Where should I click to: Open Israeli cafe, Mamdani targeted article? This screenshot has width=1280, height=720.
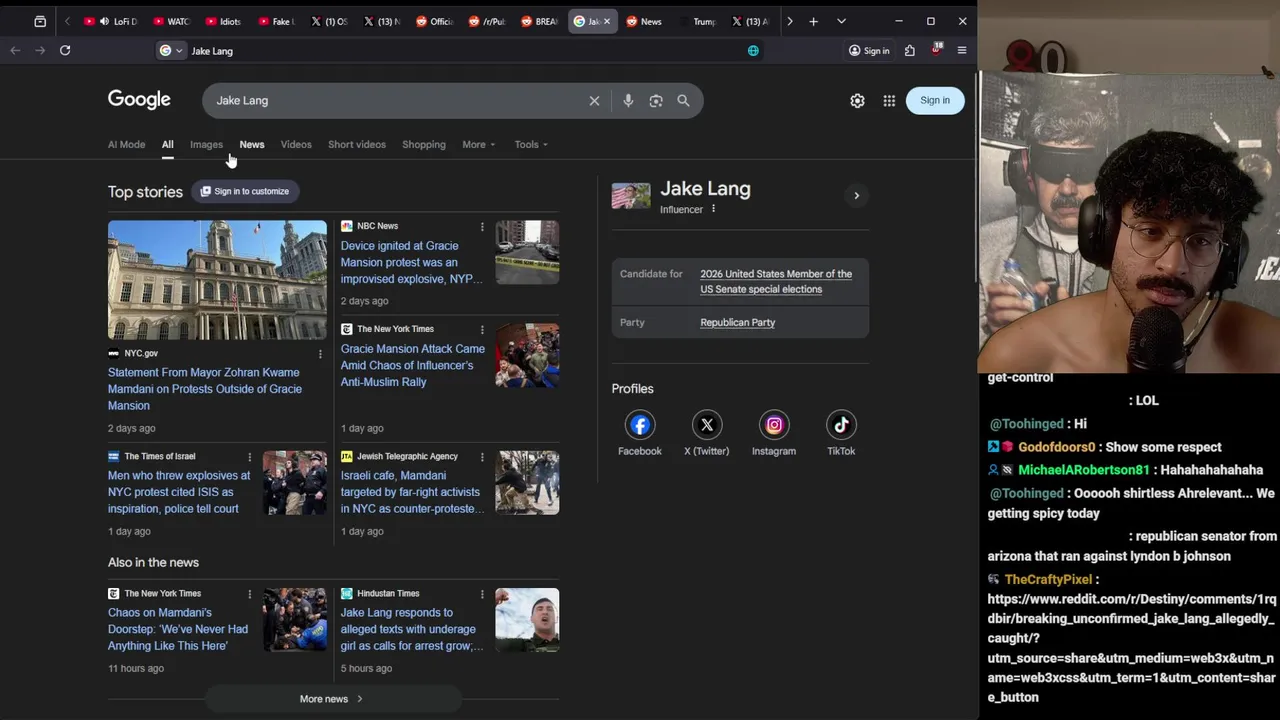tap(412, 492)
